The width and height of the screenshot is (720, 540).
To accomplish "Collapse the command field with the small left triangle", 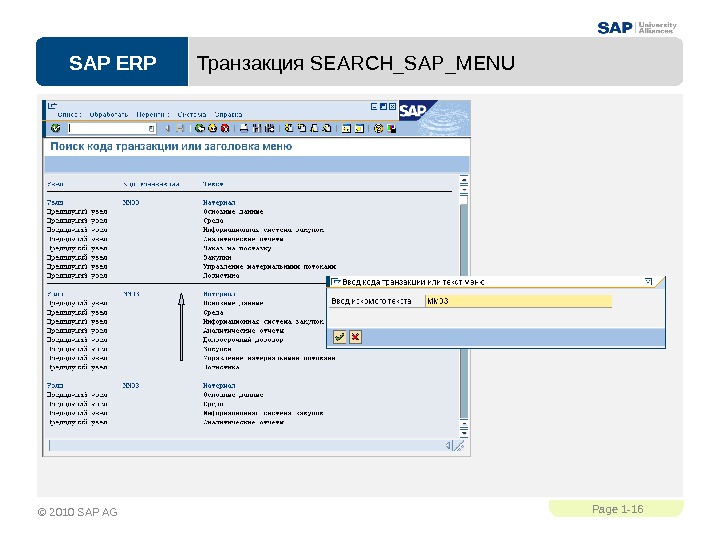I will point(168,128).
